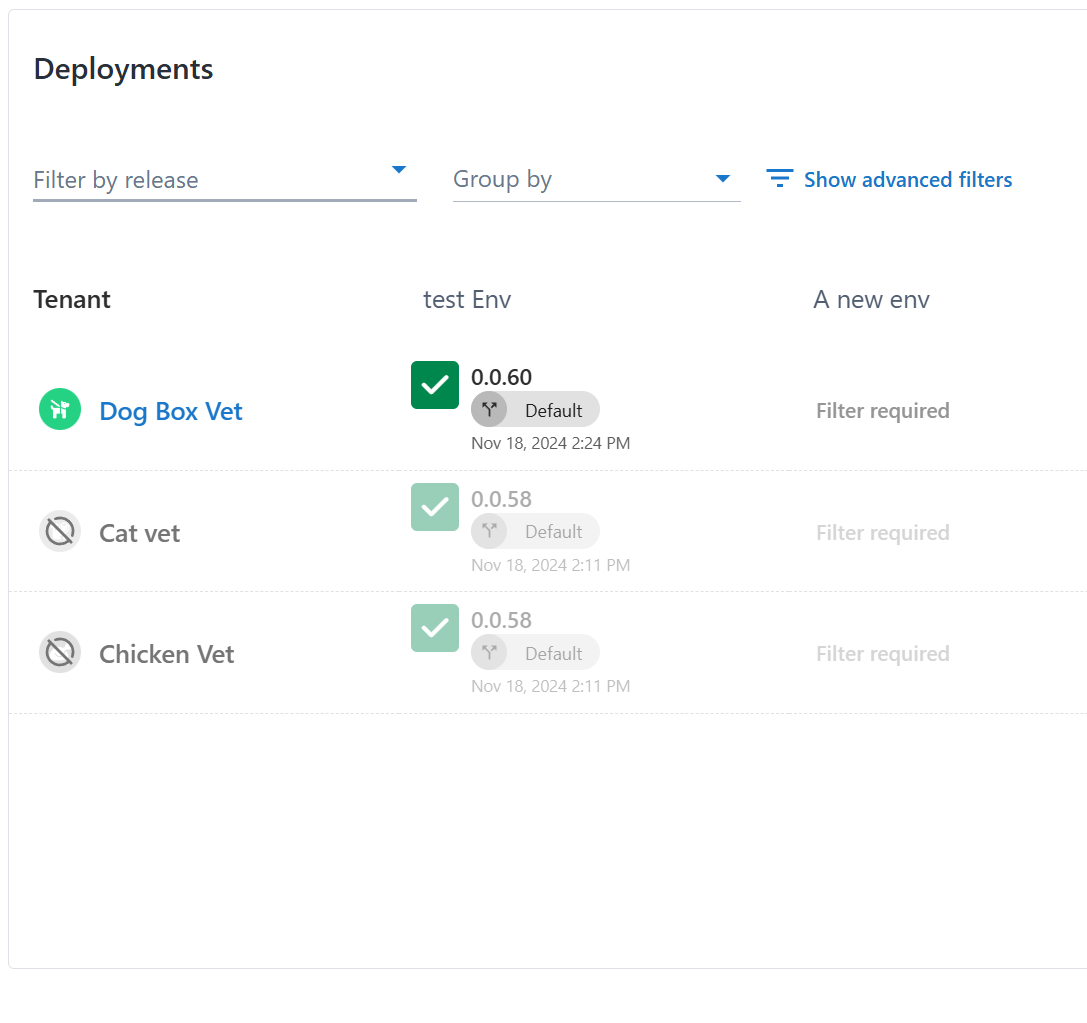Click the disabled Cat vet tenant icon

pos(60,531)
